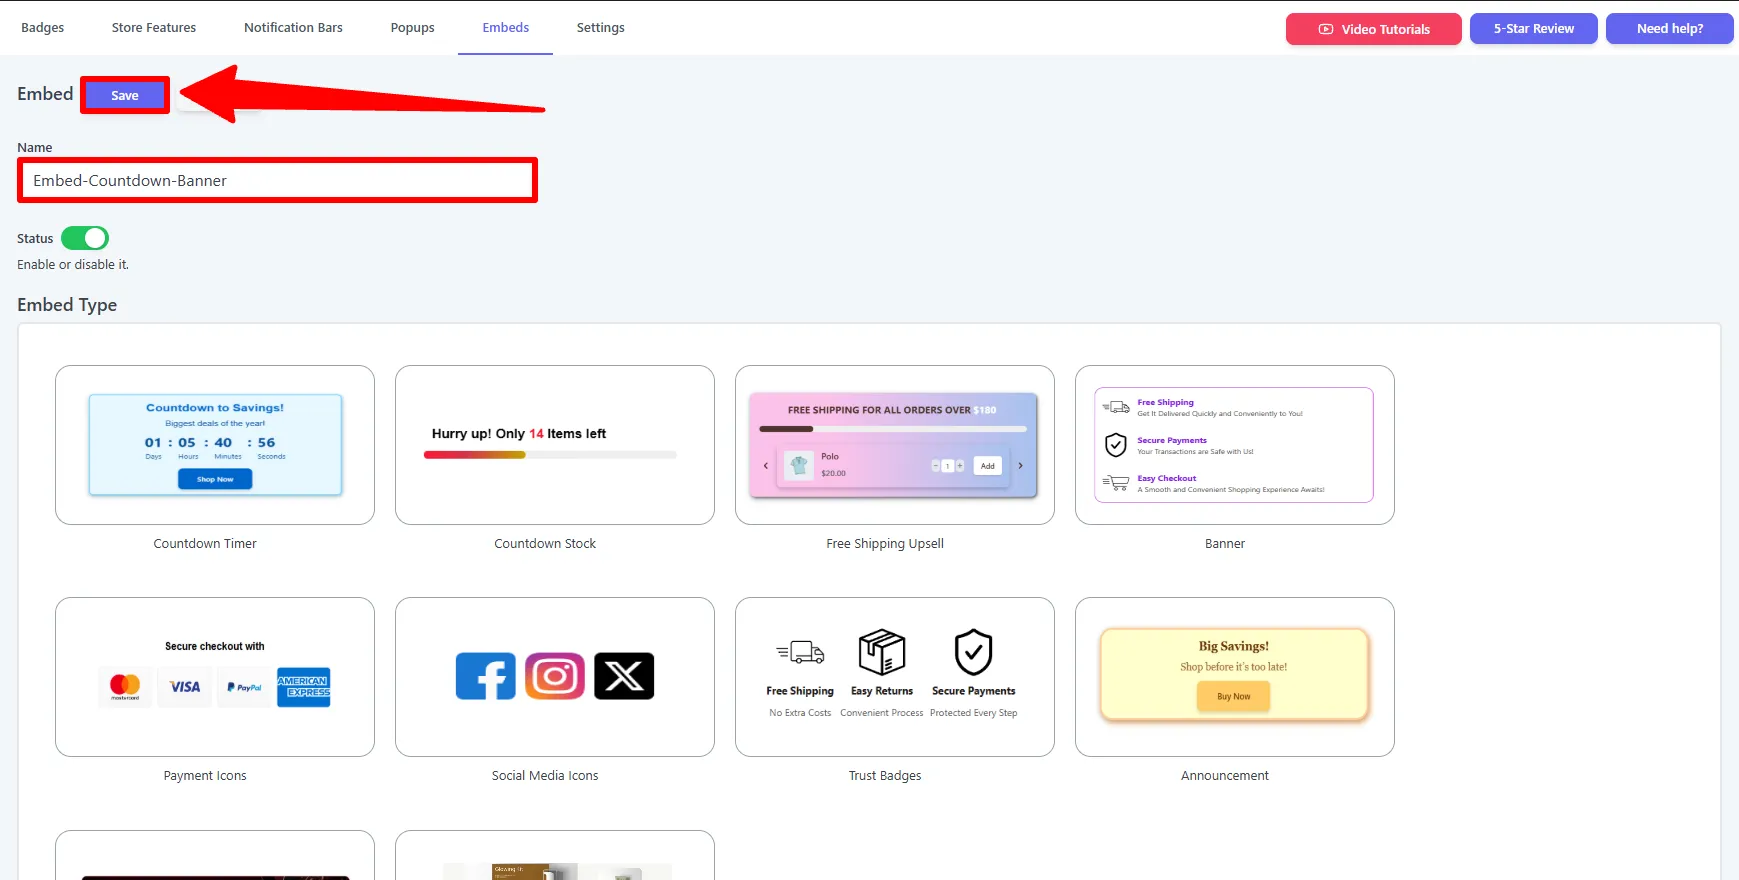The height and width of the screenshot is (880, 1739).
Task: Open the Settings tab
Action: [601, 28]
